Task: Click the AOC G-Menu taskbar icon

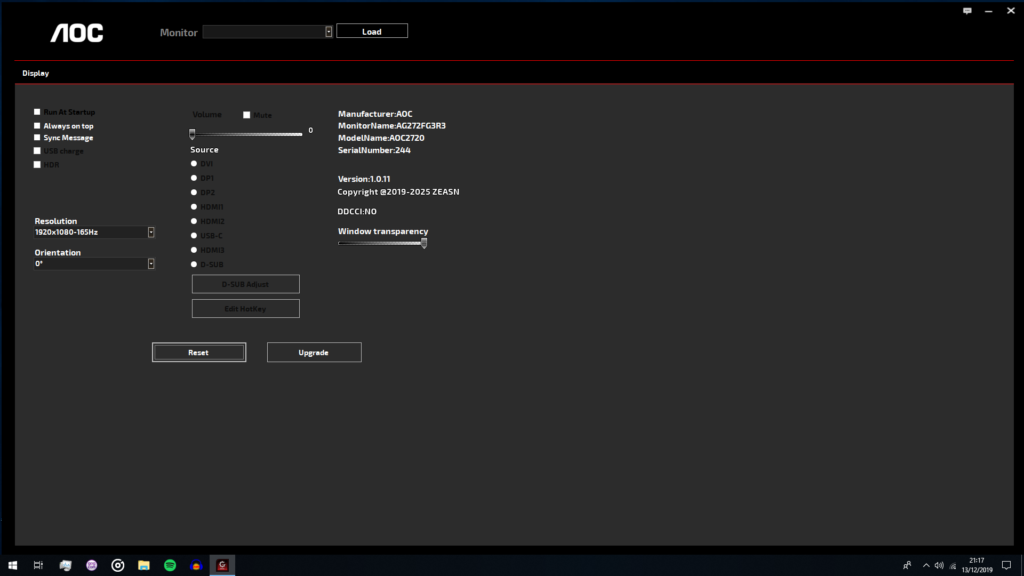Action: point(223,565)
